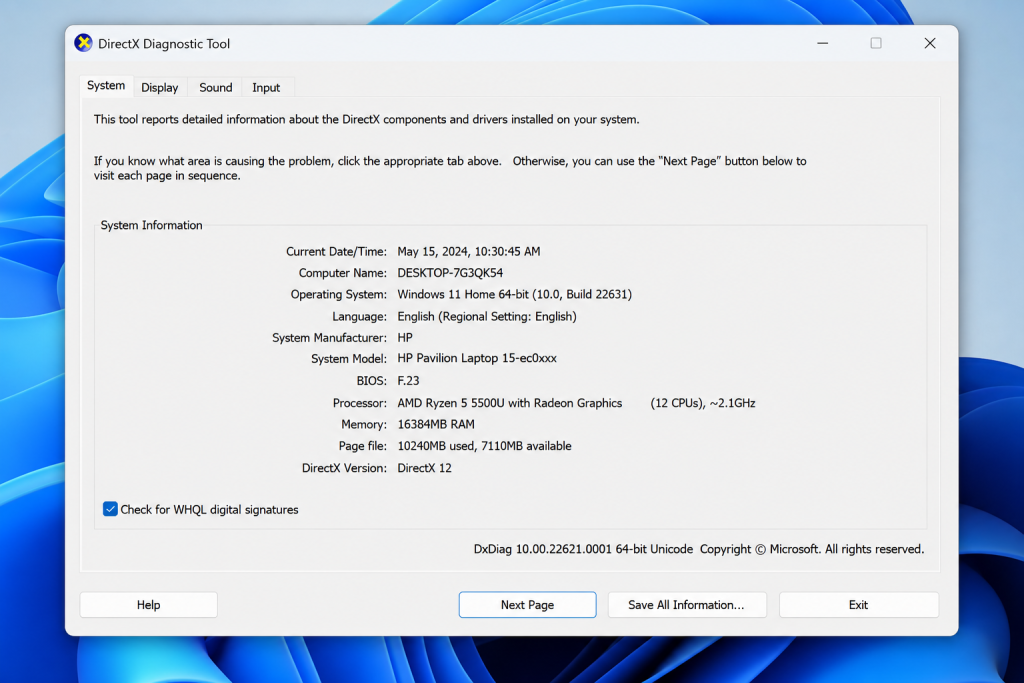Click the 'System Information' group label
This screenshot has width=1024, height=683.
[152, 225]
